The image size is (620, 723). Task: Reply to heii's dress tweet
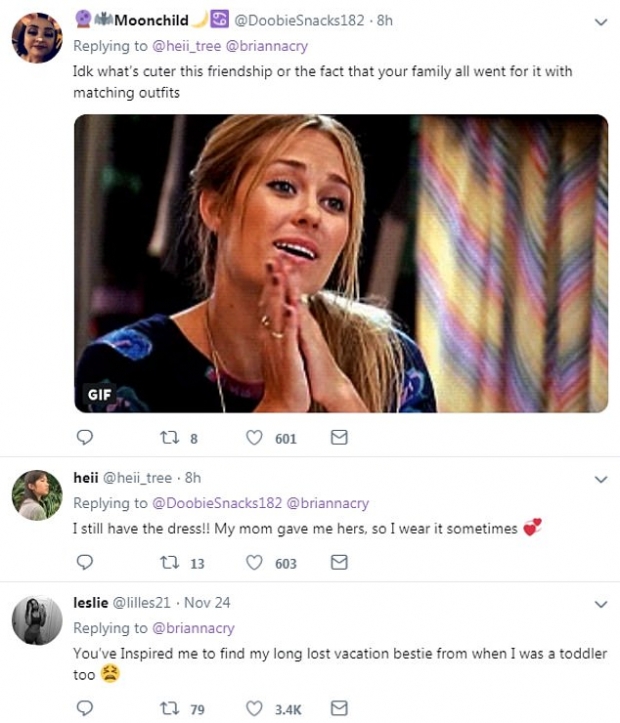coord(85,563)
